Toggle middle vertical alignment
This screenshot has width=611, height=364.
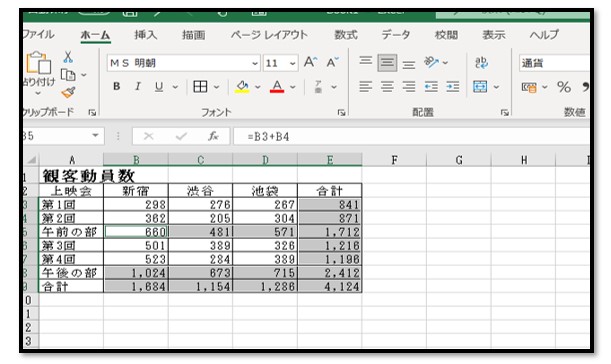[387, 63]
